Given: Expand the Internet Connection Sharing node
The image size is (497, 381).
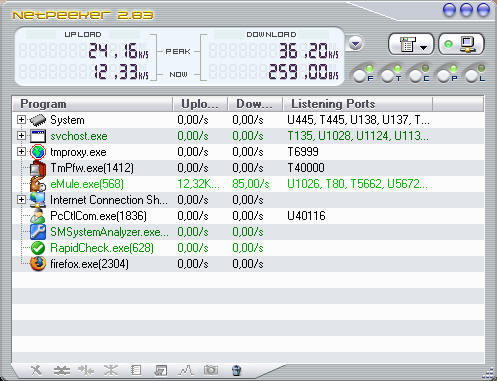Looking at the screenshot, I should tap(21, 200).
